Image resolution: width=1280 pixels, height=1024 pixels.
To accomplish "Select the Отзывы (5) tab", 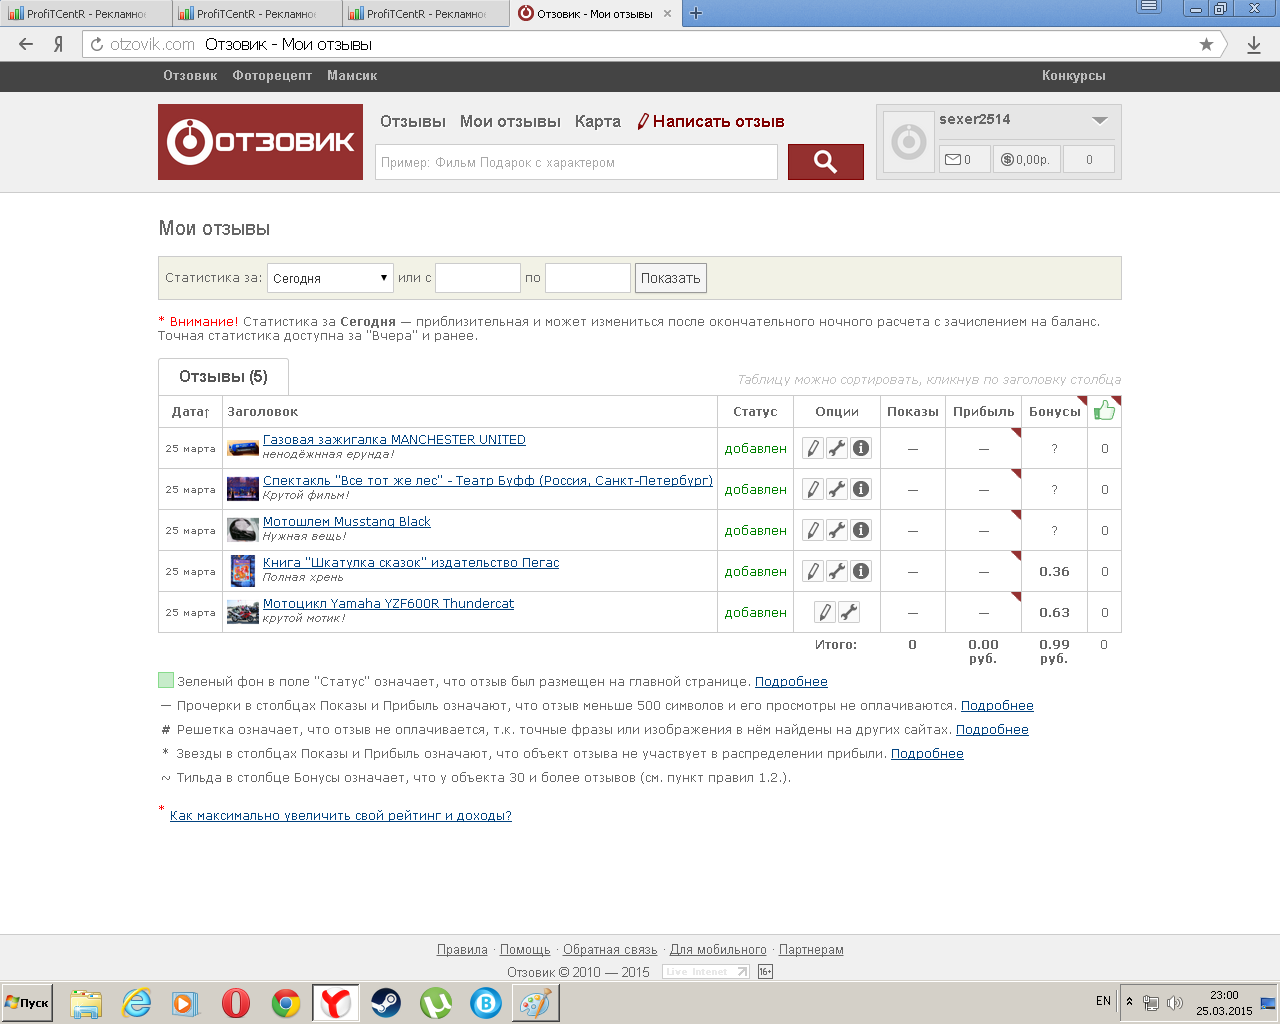I will pos(223,377).
